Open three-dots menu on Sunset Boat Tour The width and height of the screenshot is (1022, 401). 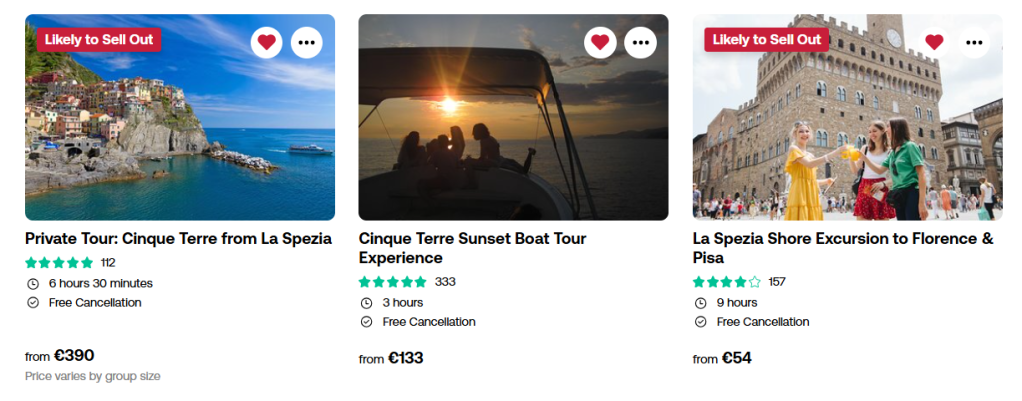click(641, 42)
